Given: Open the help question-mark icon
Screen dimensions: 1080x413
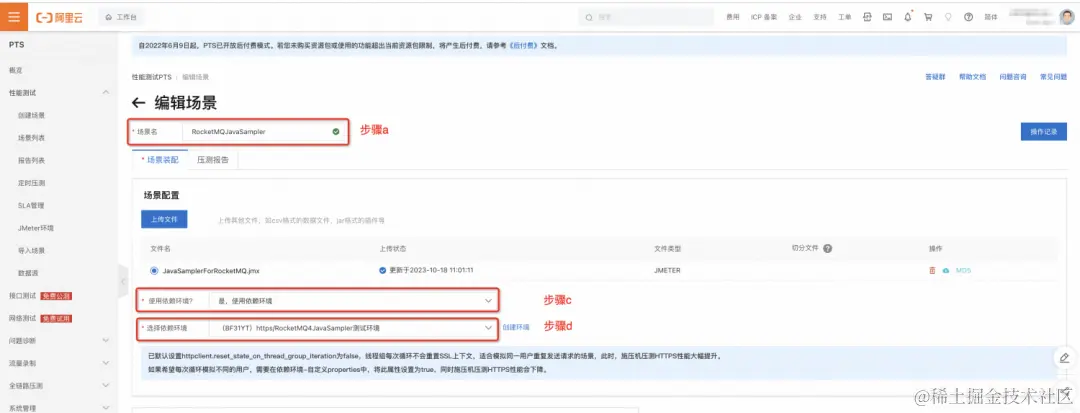Looking at the screenshot, I should click(x=968, y=17).
